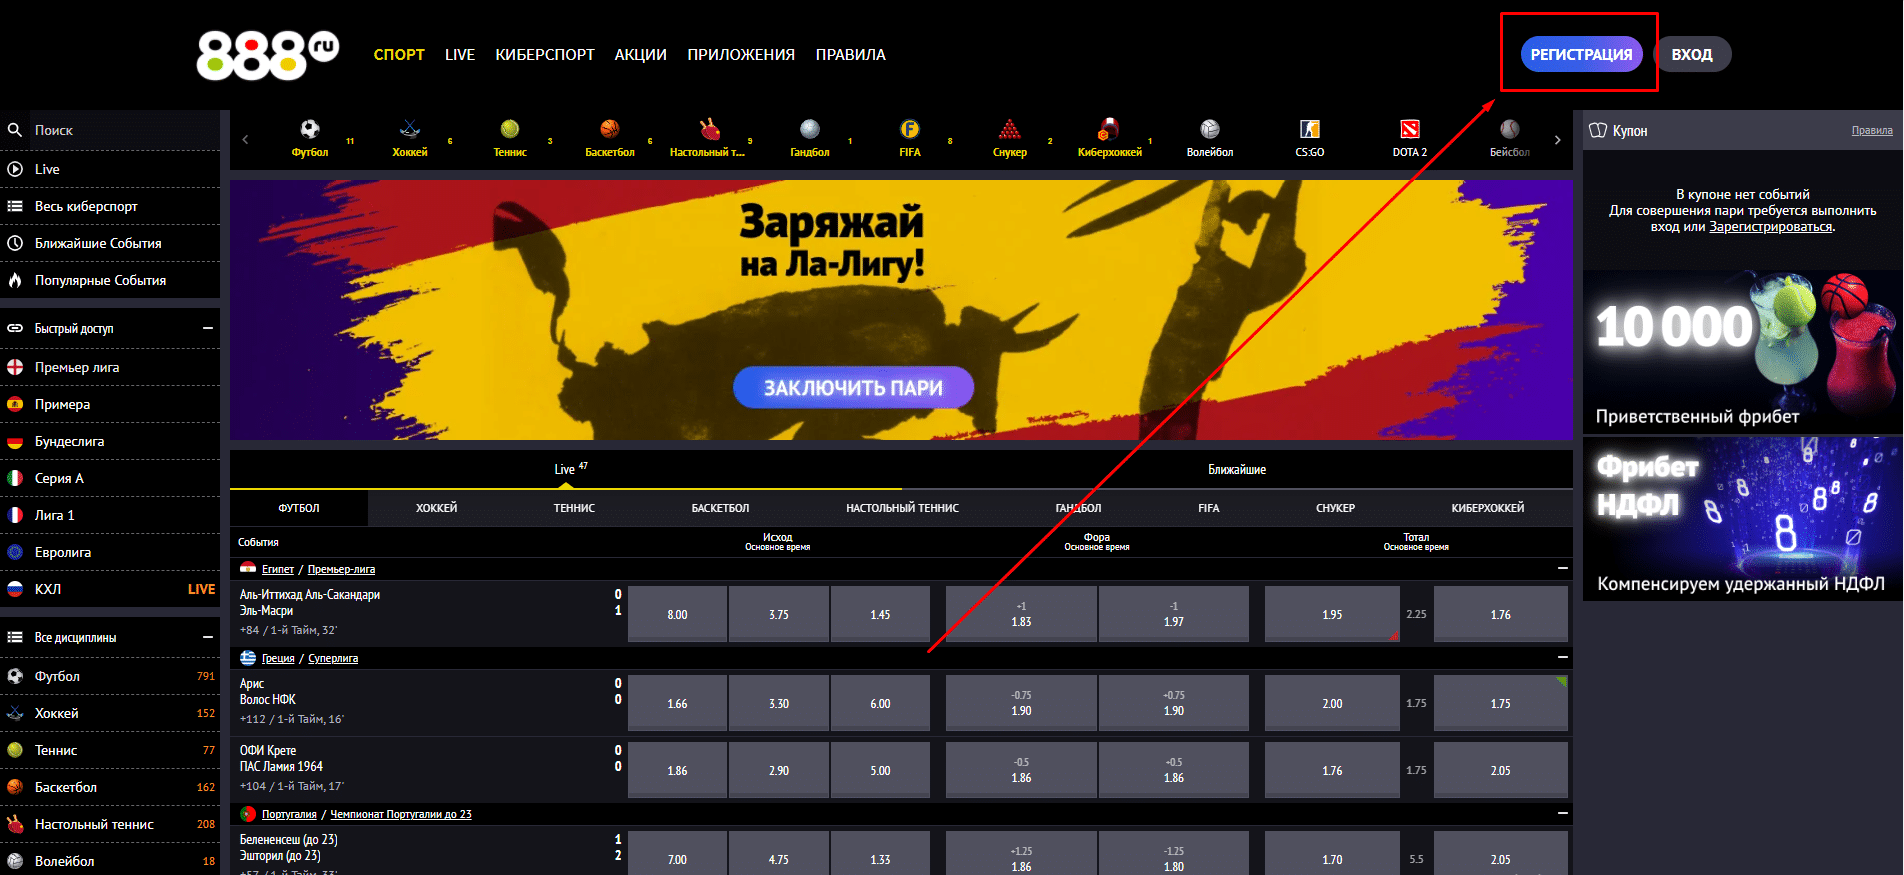Screen dimensions: 1904x875
Task: Collapse the Быстрый доступ sidebar section
Action: [208, 328]
